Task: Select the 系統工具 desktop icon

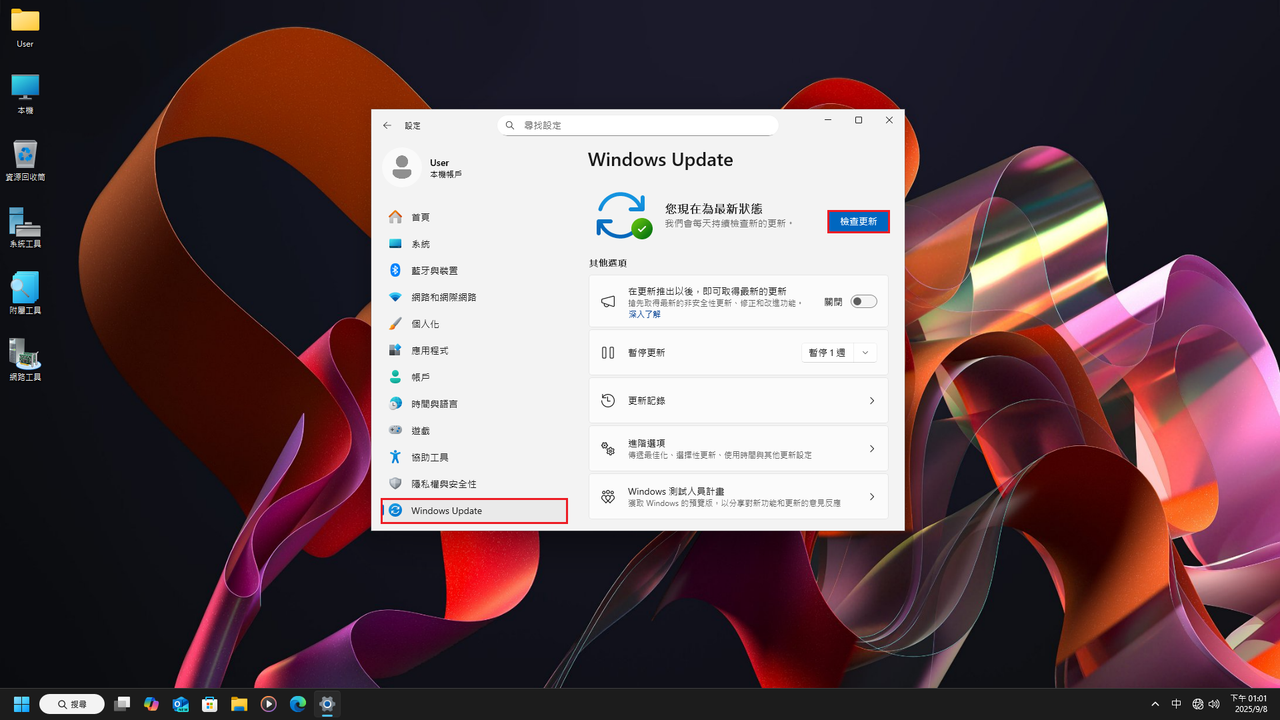Action: [x=25, y=228]
